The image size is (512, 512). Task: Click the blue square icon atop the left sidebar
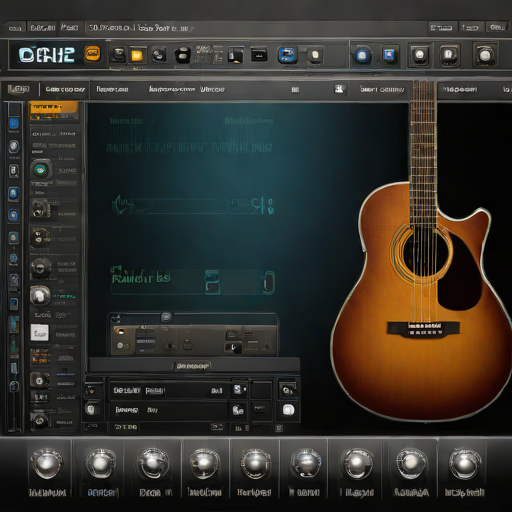coord(14,123)
